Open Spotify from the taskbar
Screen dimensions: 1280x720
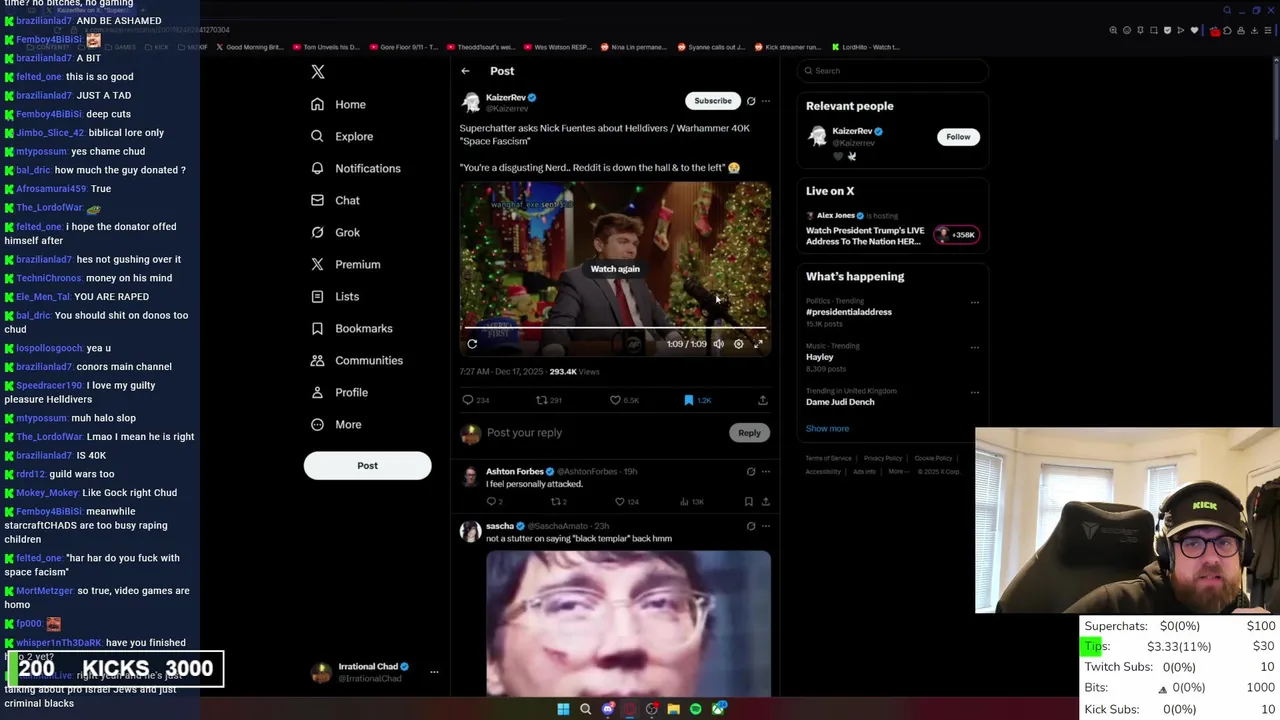click(x=695, y=709)
